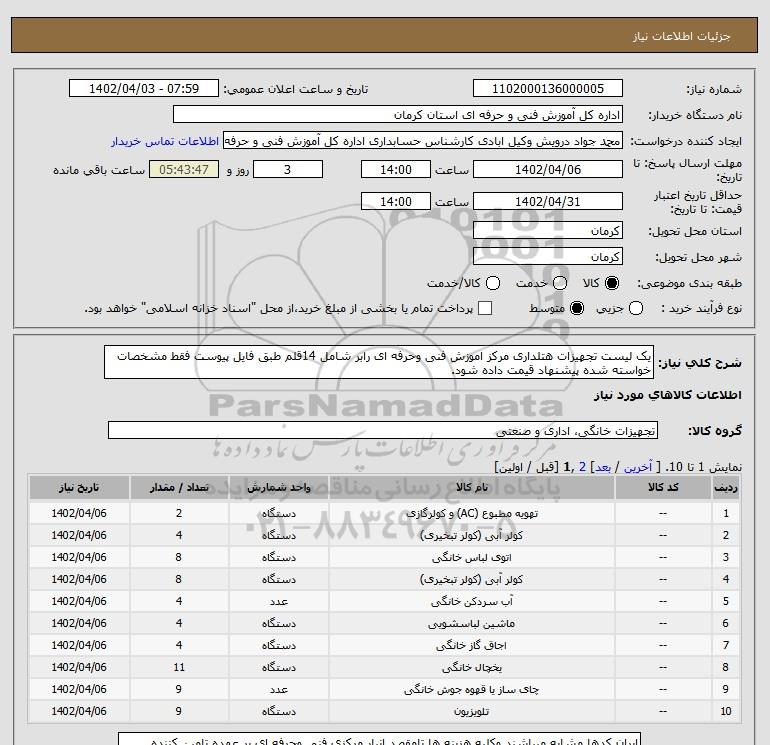Click date 1402/04/06 in تلویزیون row
770x745 pixels.
point(79,712)
